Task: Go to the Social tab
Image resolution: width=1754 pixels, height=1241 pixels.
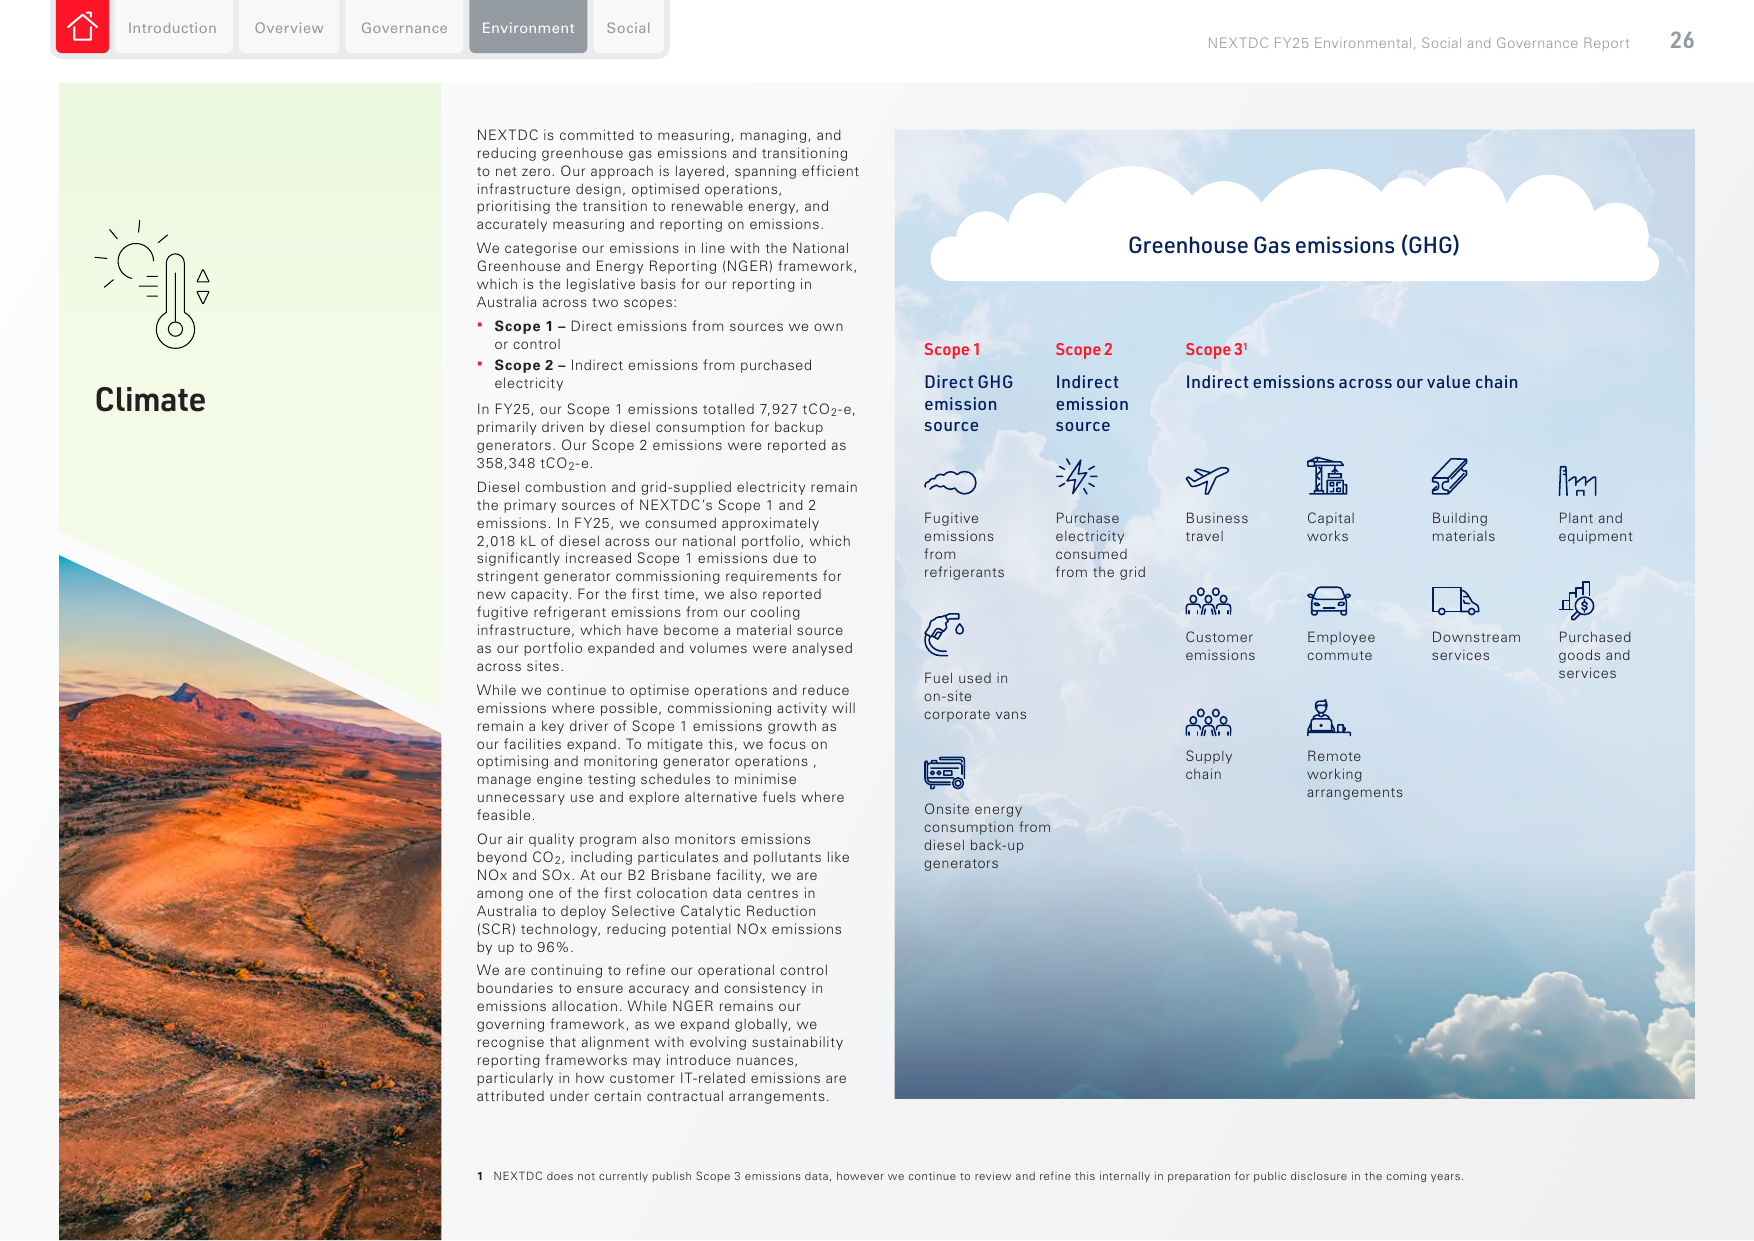Action: (x=628, y=27)
